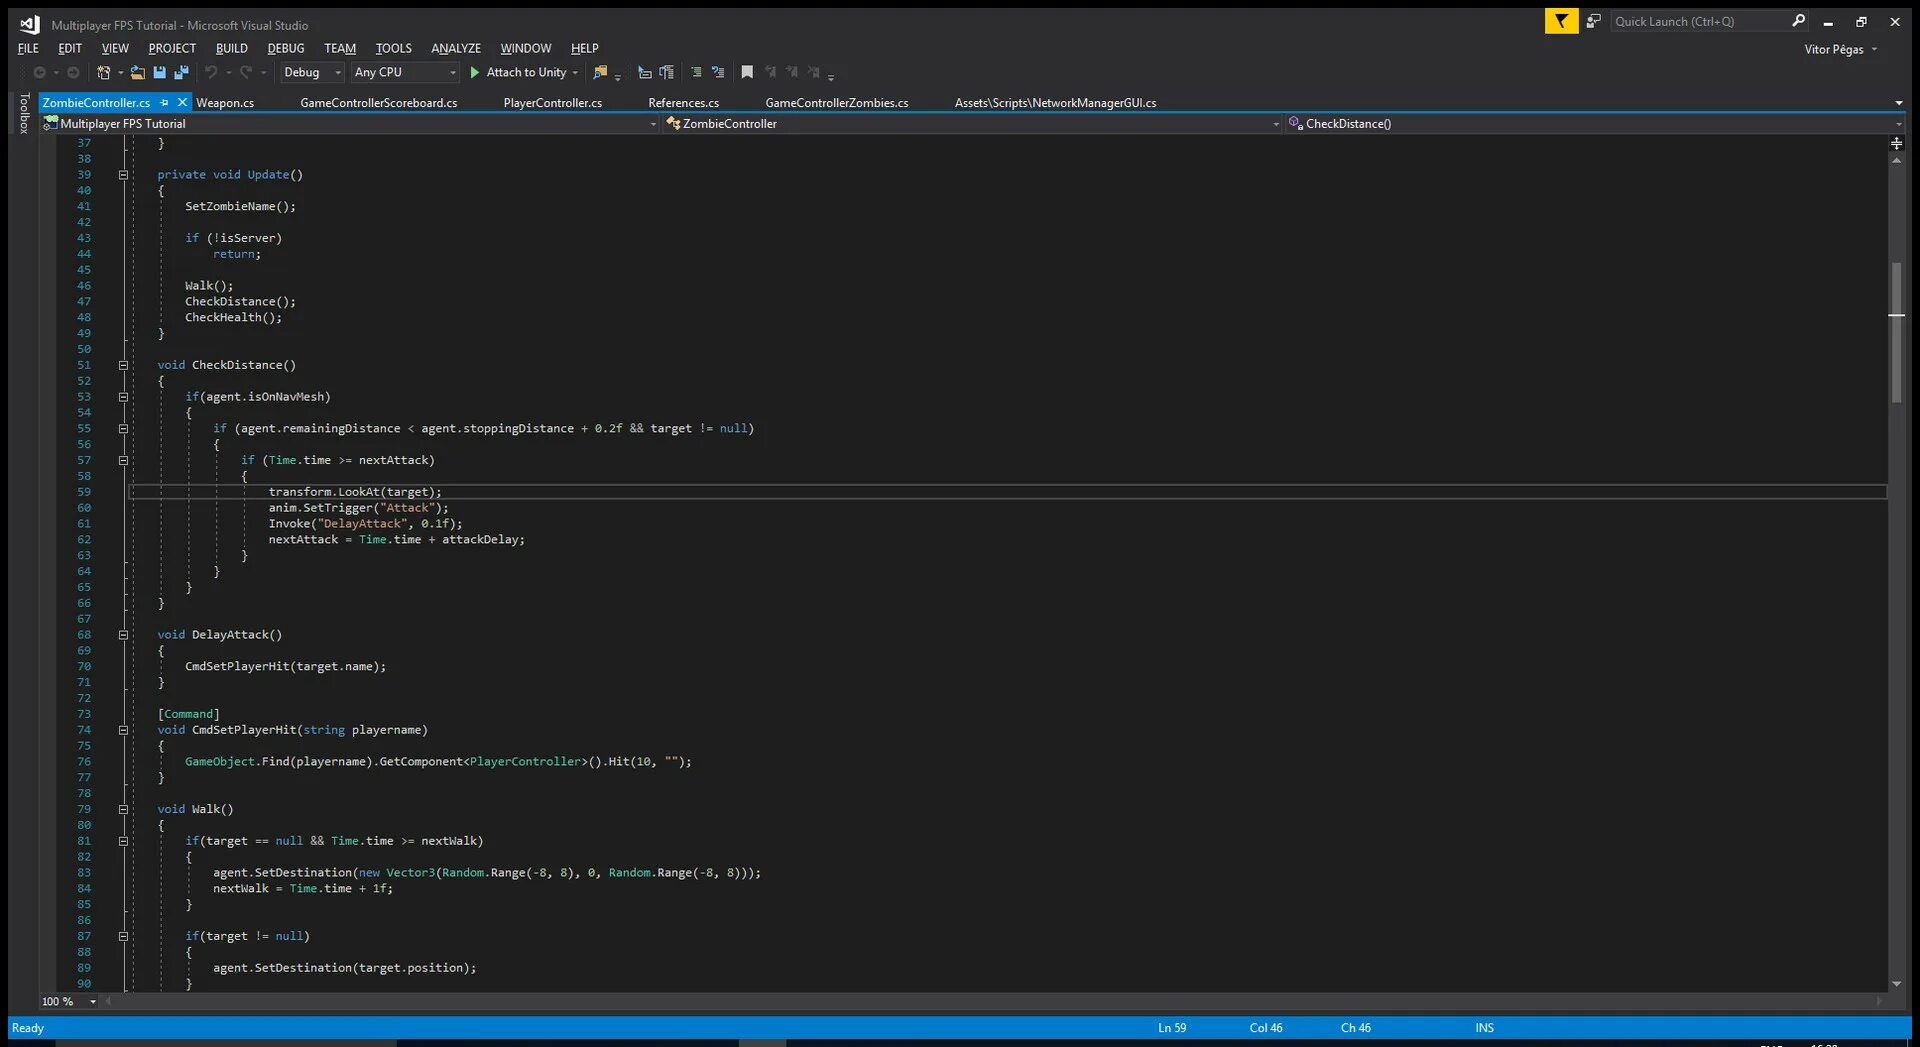Click the Uncomment Selection toolbar icon

(x=718, y=73)
